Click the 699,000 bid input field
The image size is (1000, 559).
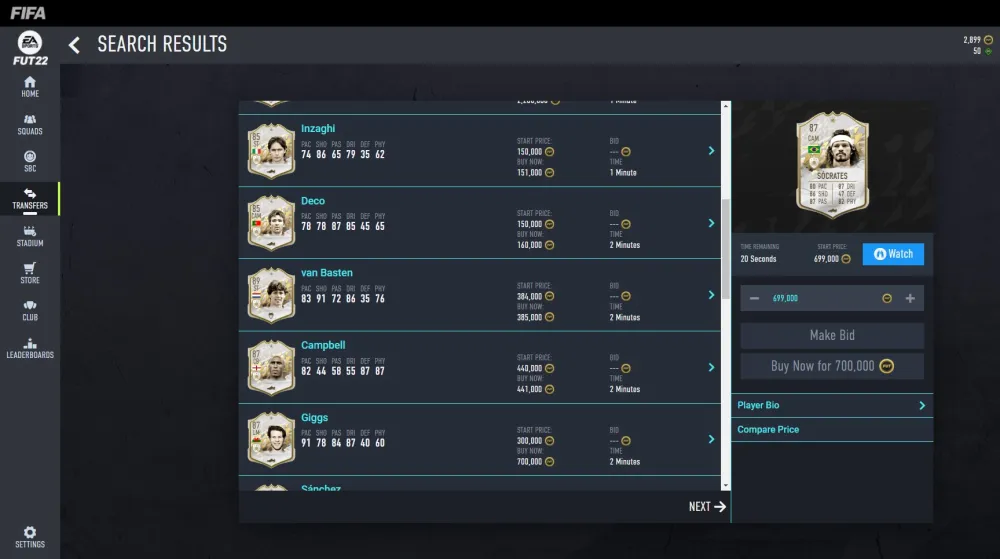pyautogui.click(x=832, y=298)
